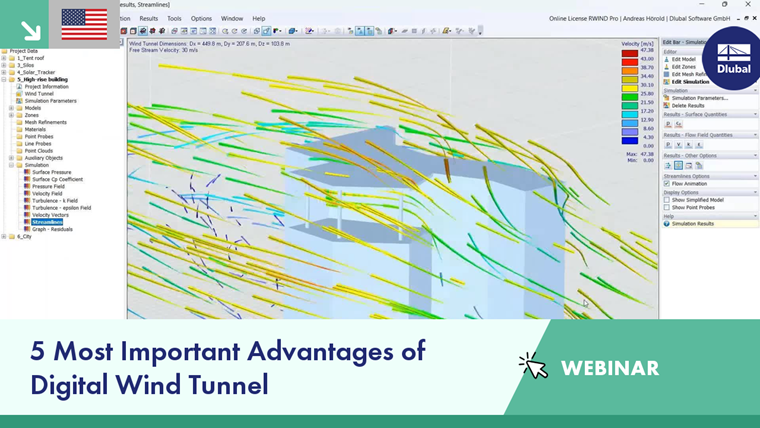The image size is (760, 428).
Task: Show Surface Pressure results
Action: (x=51, y=172)
